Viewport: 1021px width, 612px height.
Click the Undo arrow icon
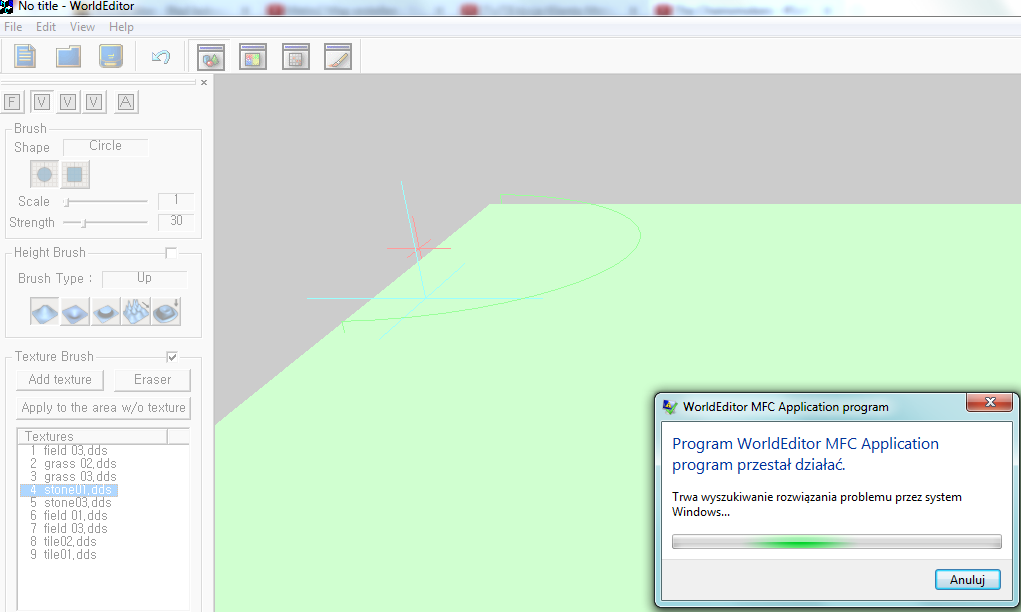(x=161, y=57)
